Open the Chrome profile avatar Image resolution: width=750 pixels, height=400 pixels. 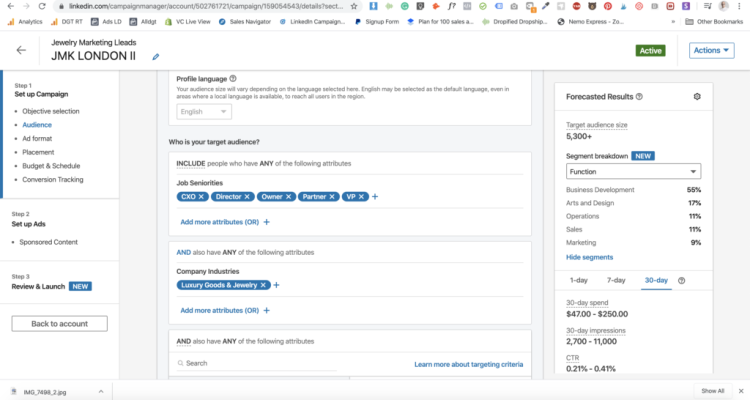pyautogui.click(x=724, y=6)
